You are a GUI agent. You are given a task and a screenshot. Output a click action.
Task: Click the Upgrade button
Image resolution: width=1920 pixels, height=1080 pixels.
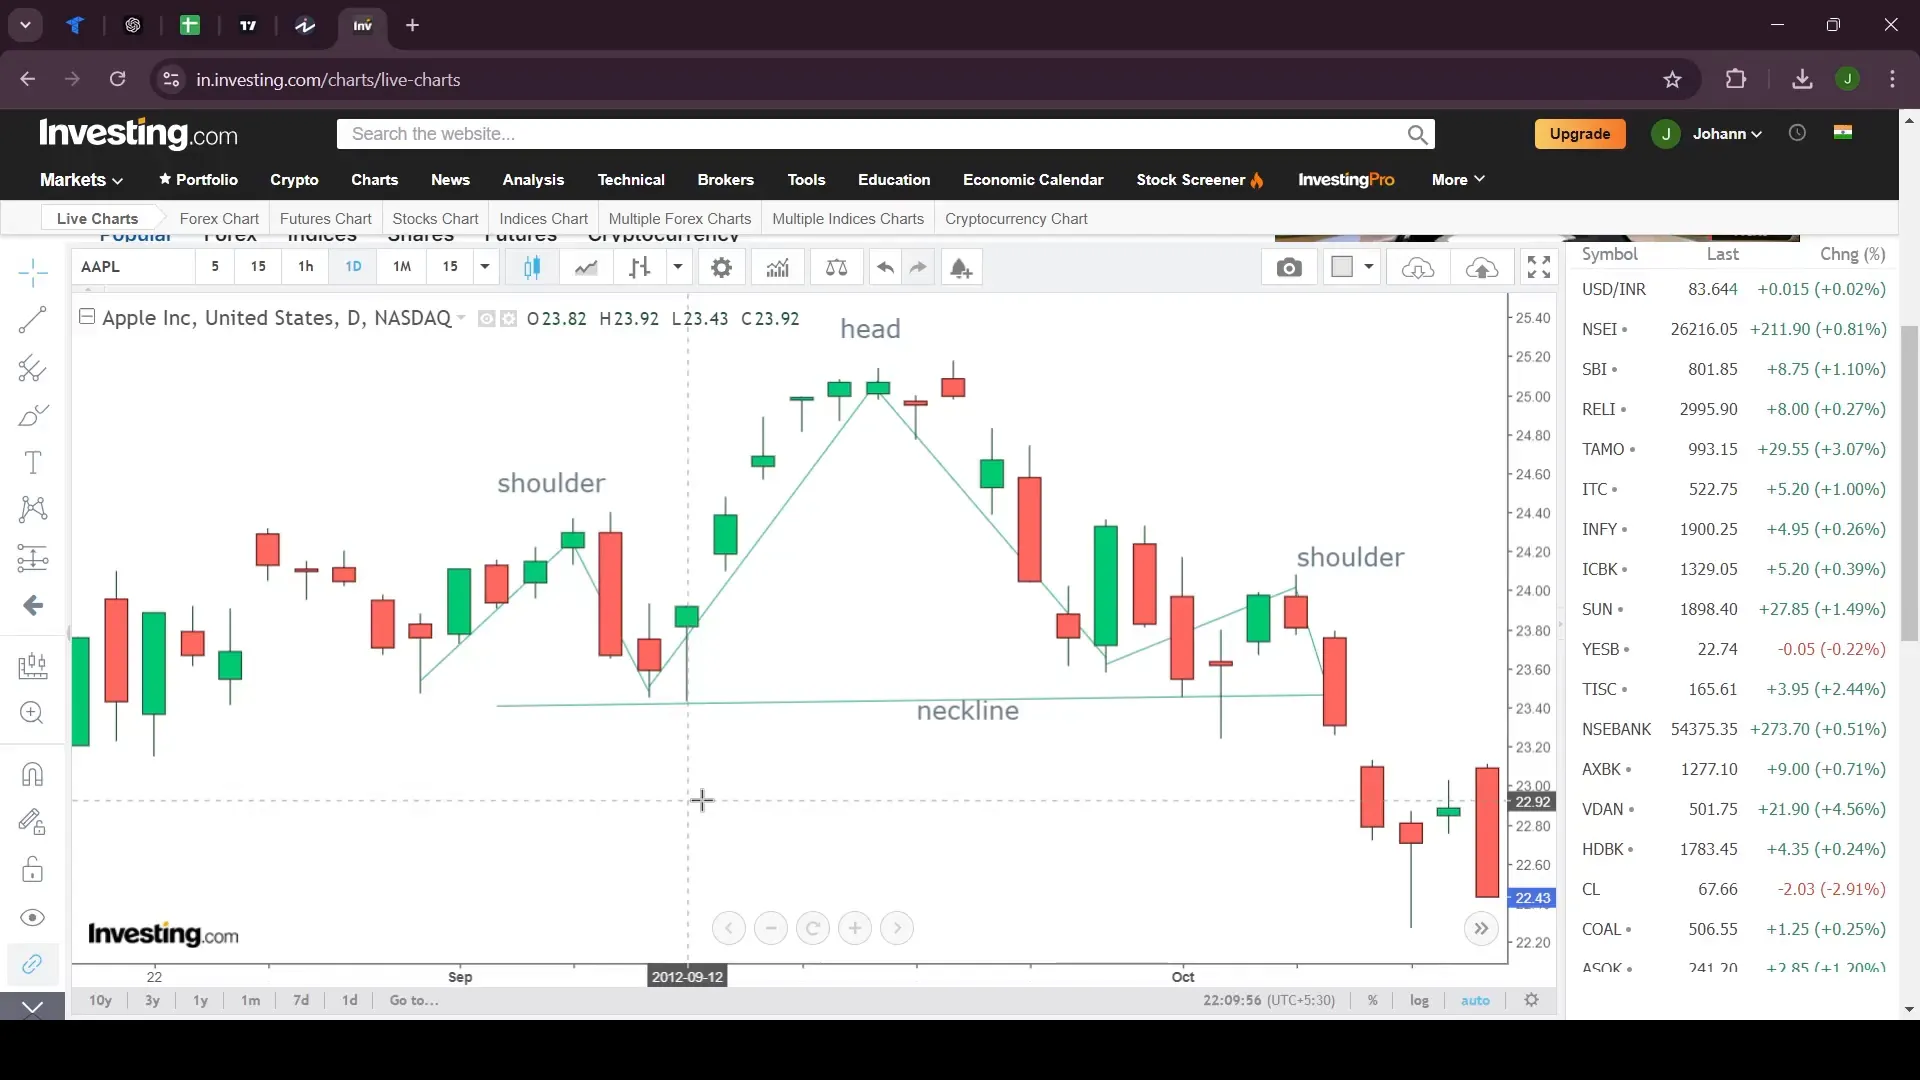1580,134
